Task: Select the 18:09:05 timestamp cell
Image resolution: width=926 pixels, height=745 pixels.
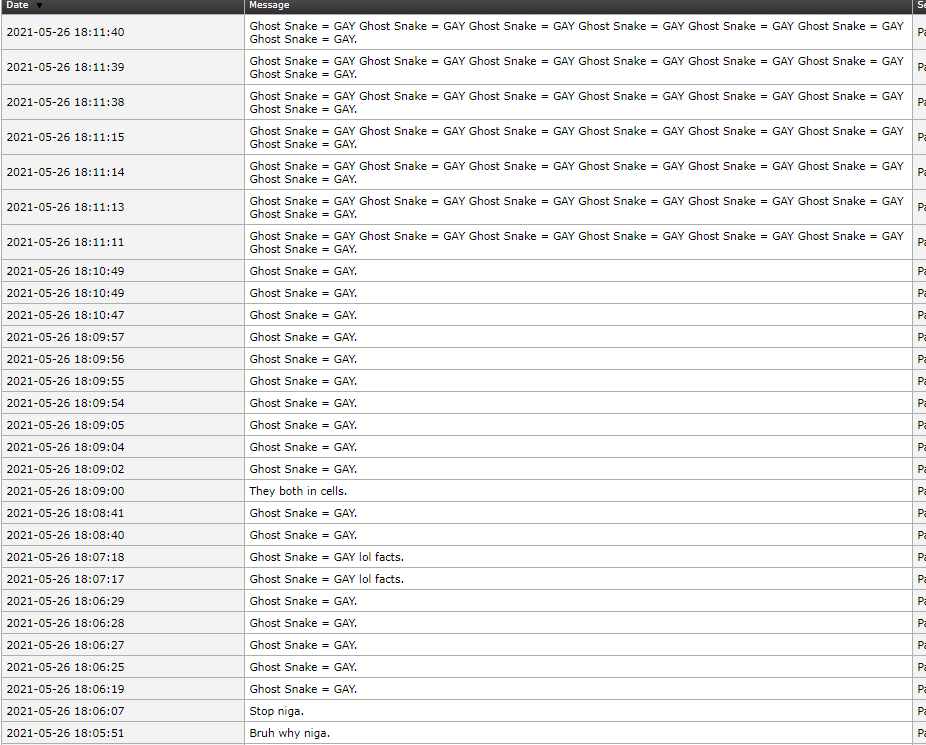Action: (66, 425)
